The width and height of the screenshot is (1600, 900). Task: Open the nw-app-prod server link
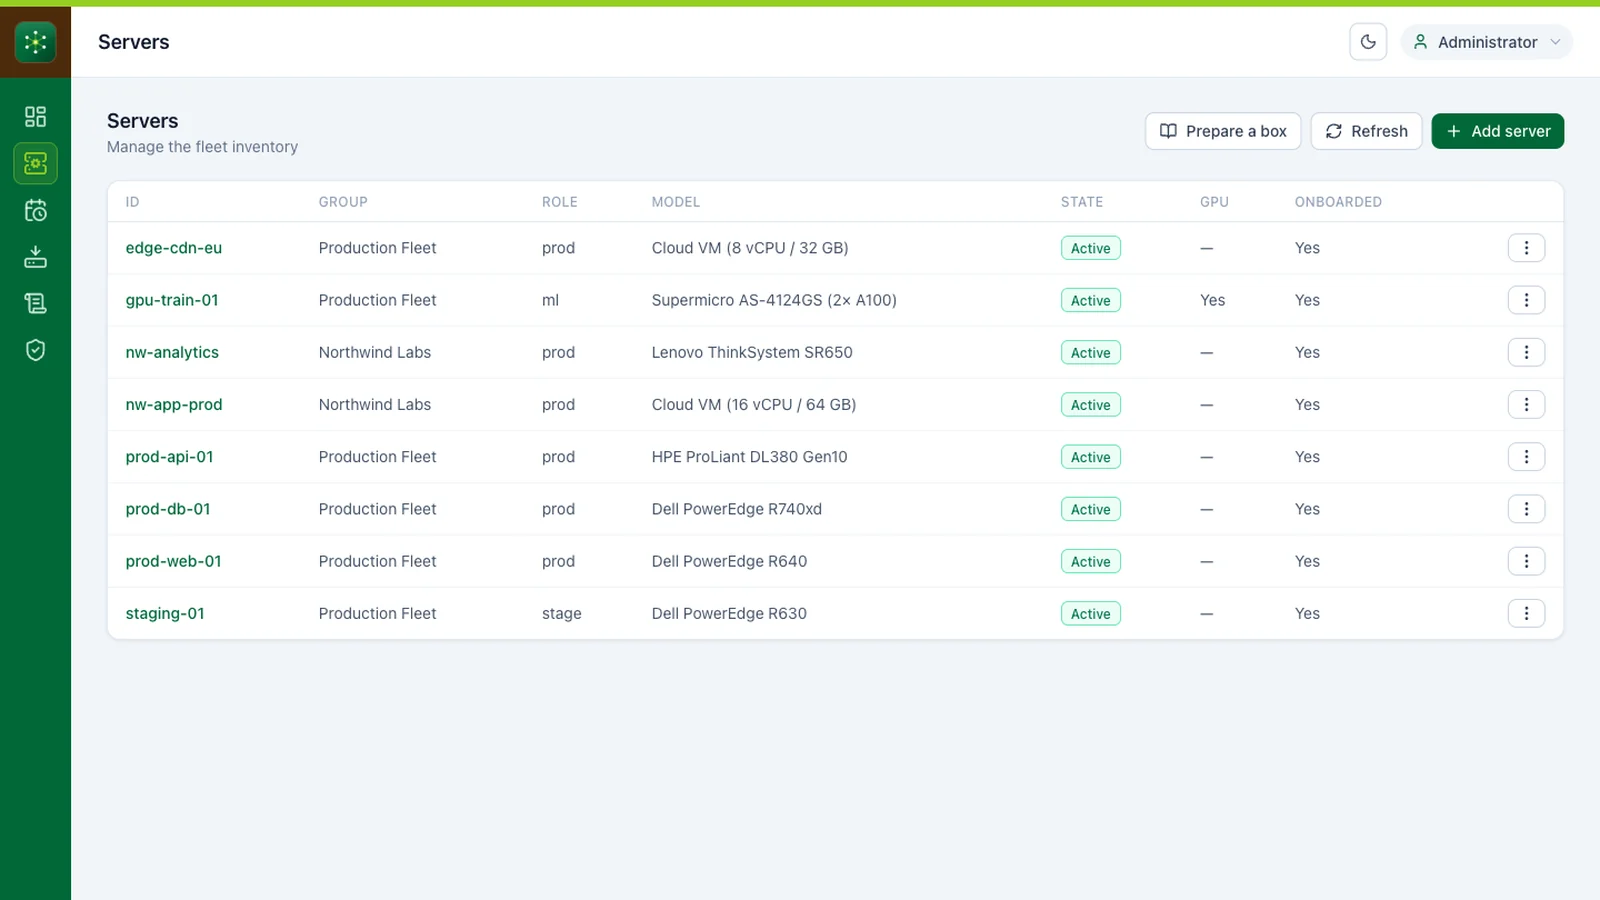point(174,404)
